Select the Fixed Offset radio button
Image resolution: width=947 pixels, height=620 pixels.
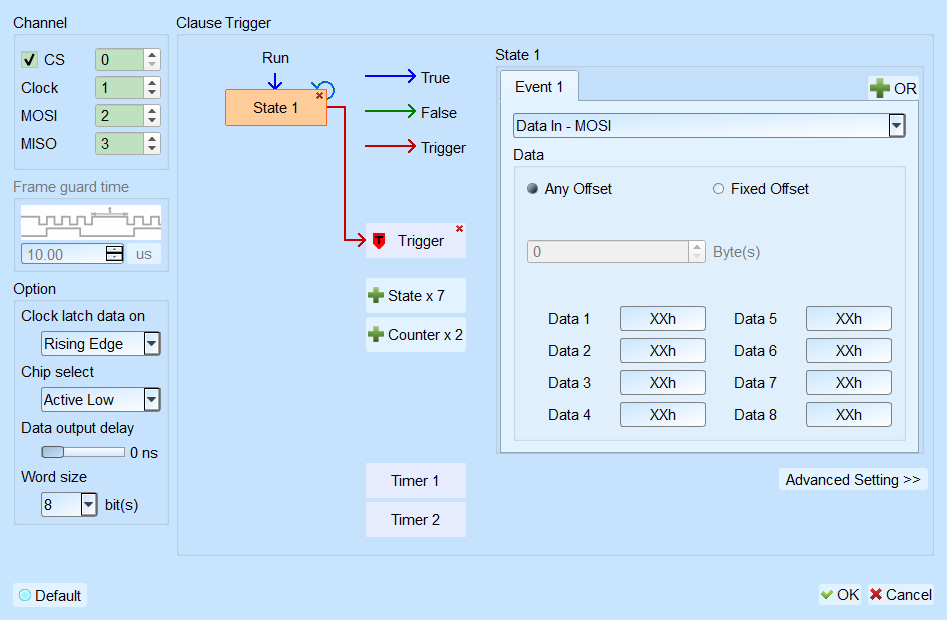(718, 189)
